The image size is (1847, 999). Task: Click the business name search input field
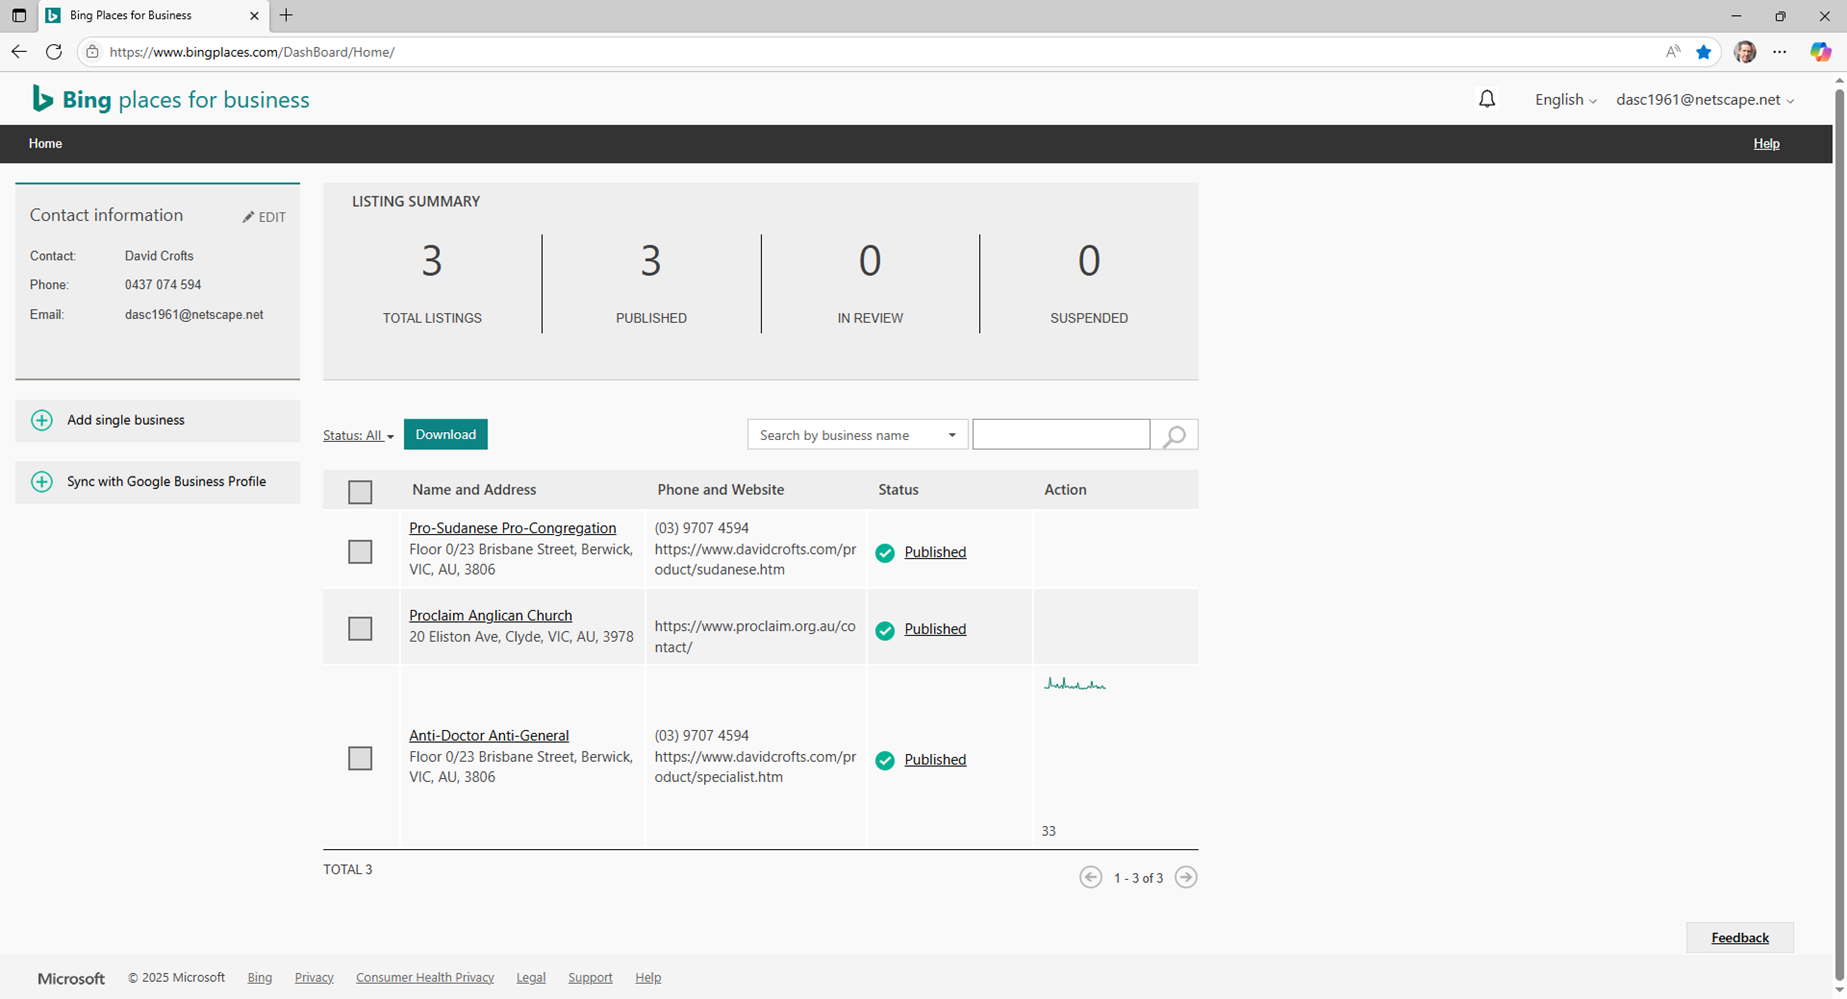1061,434
